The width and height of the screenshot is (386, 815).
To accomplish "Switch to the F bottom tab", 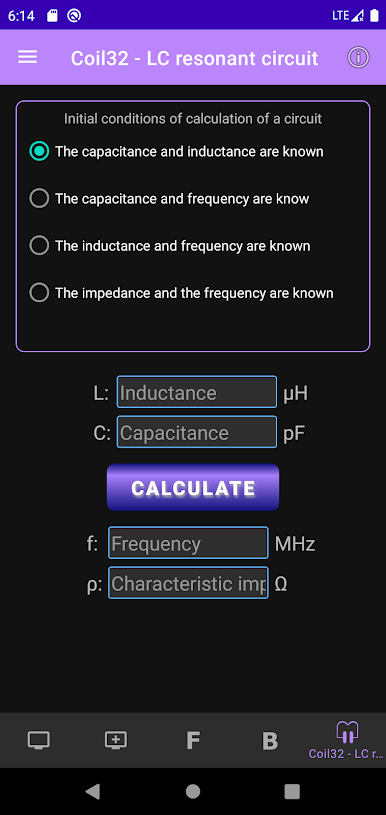I will point(193,741).
